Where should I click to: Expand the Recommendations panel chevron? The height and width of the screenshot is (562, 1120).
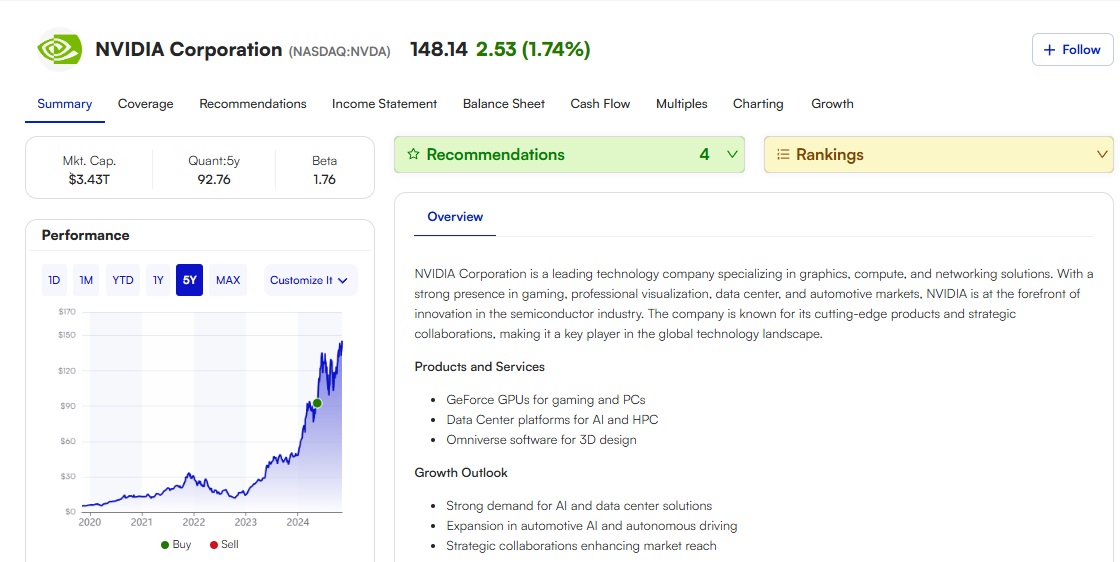pyautogui.click(x=732, y=154)
